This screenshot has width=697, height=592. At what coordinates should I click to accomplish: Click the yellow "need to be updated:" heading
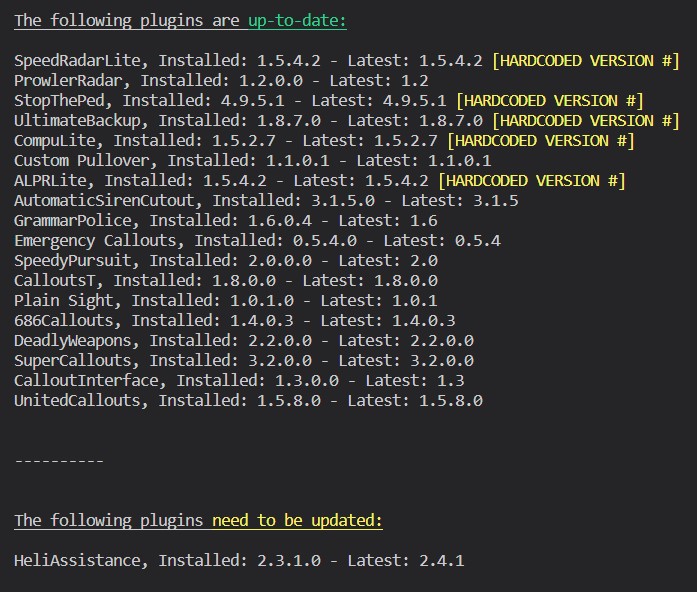pyautogui.click(x=297, y=521)
